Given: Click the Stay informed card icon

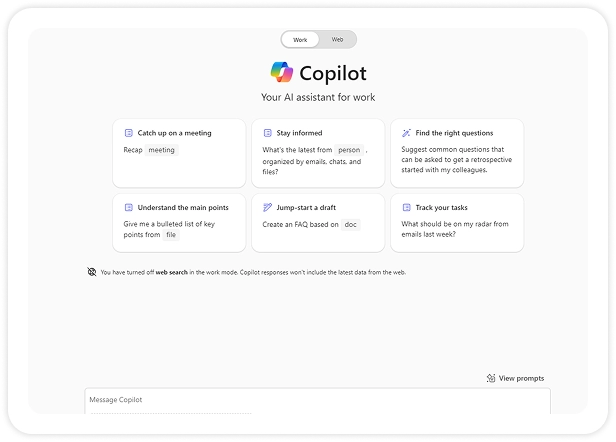Looking at the screenshot, I should (x=267, y=132).
